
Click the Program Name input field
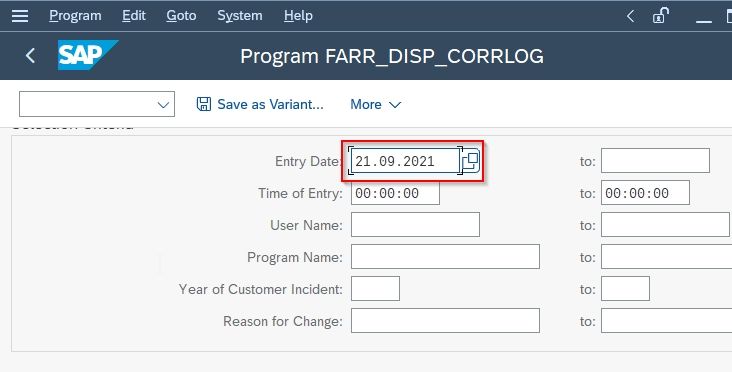(x=445, y=256)
